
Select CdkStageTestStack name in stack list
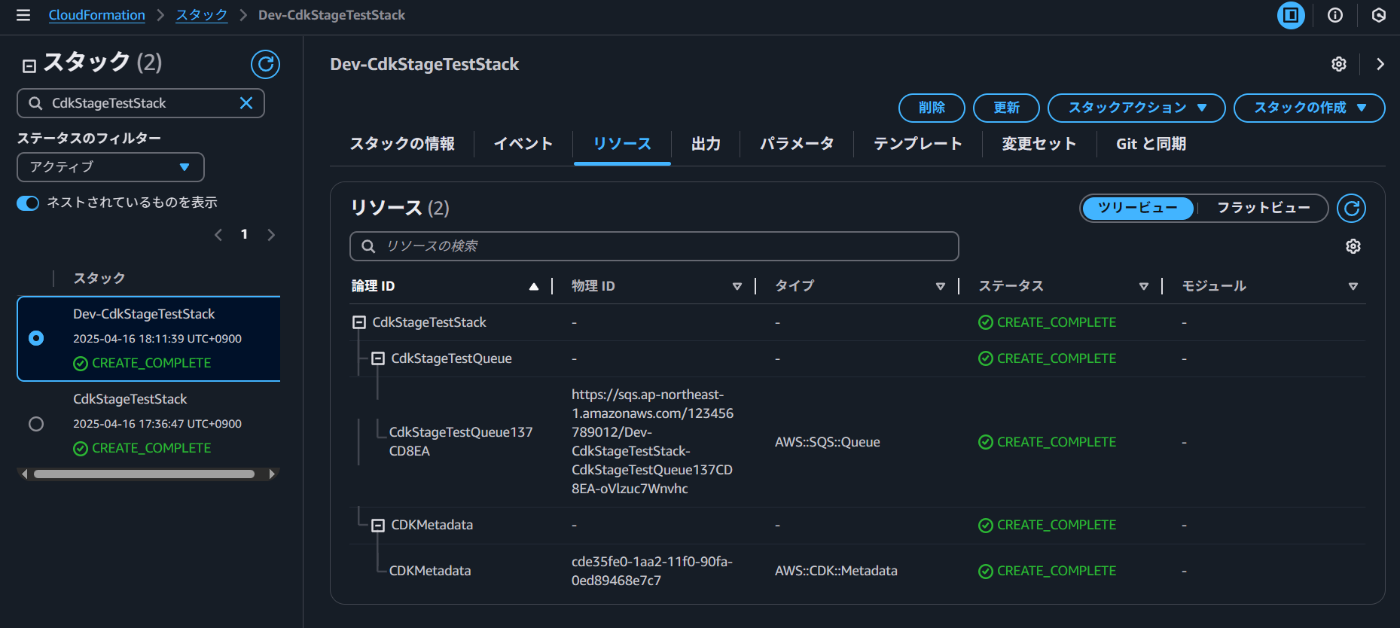click(130, 399)
